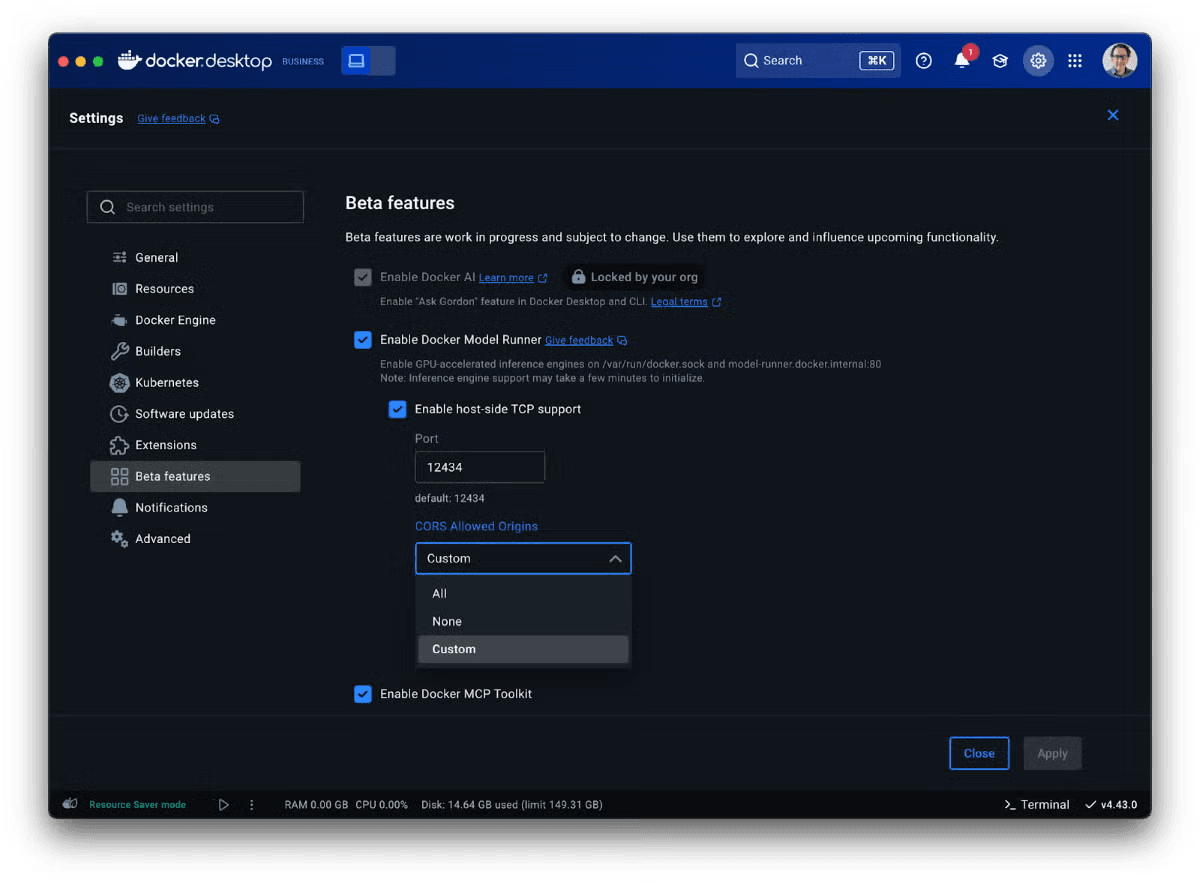Click the RAM 0.00 GB readout

tap(316, 805)
